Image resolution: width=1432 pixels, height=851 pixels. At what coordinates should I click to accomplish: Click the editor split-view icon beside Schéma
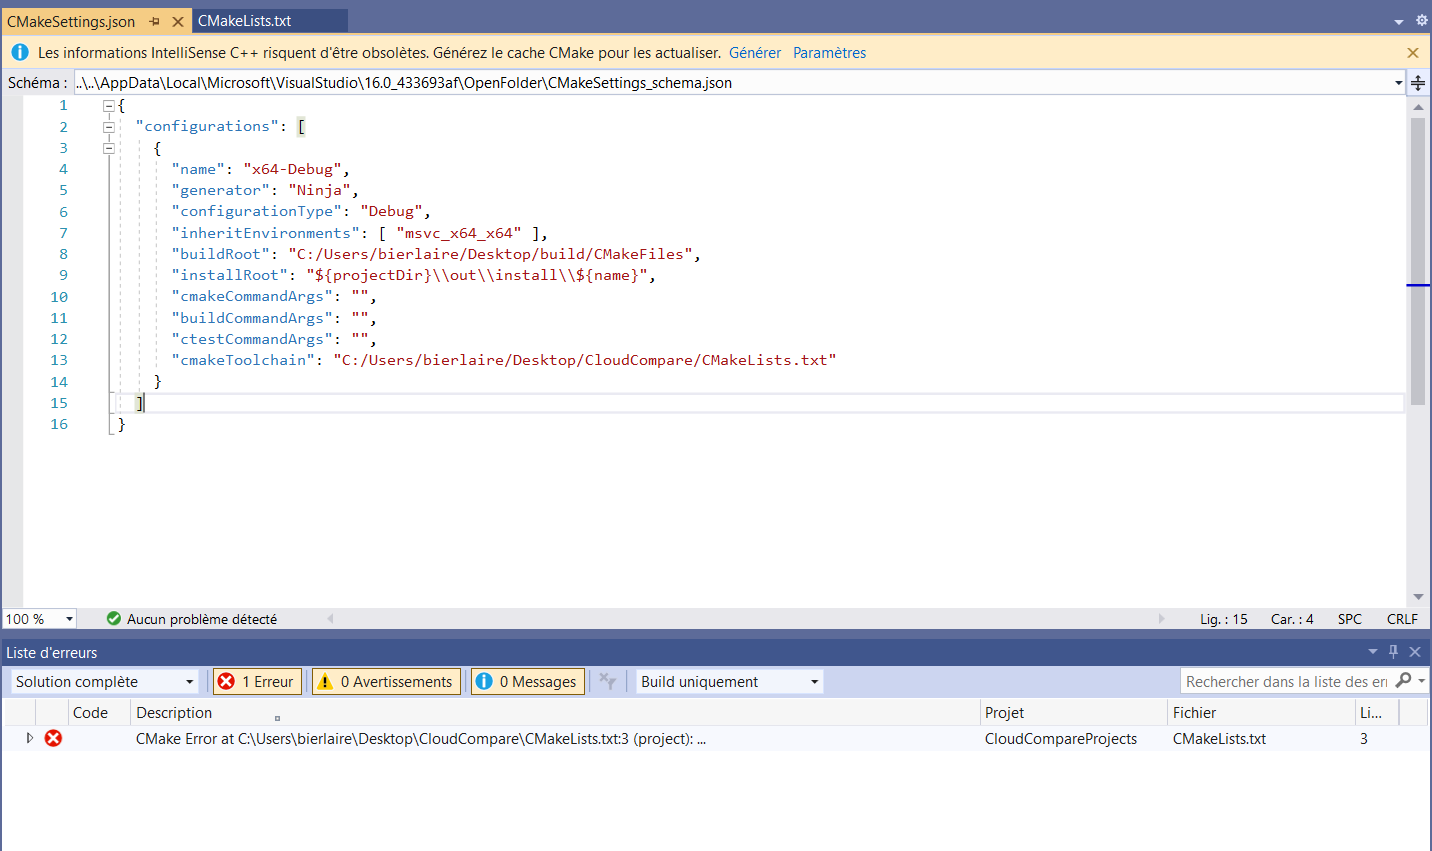1418,83
